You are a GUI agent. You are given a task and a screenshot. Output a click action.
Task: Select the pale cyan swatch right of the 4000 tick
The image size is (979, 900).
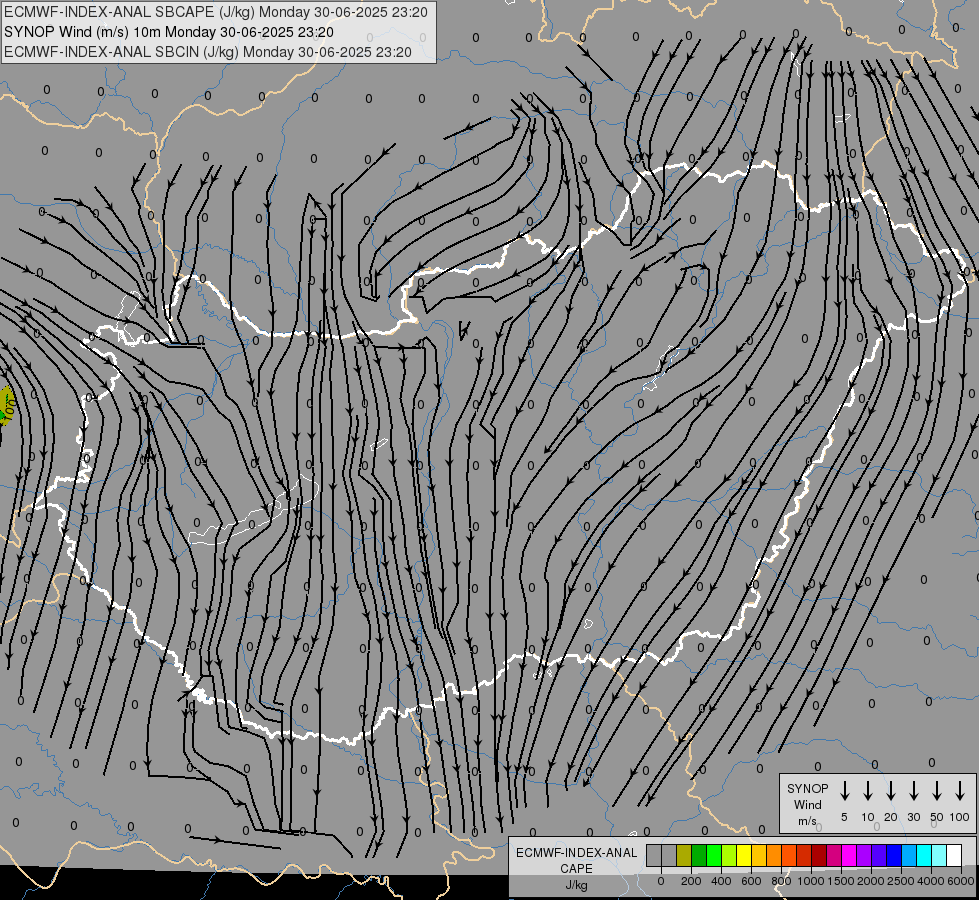[x=939, y=855]
